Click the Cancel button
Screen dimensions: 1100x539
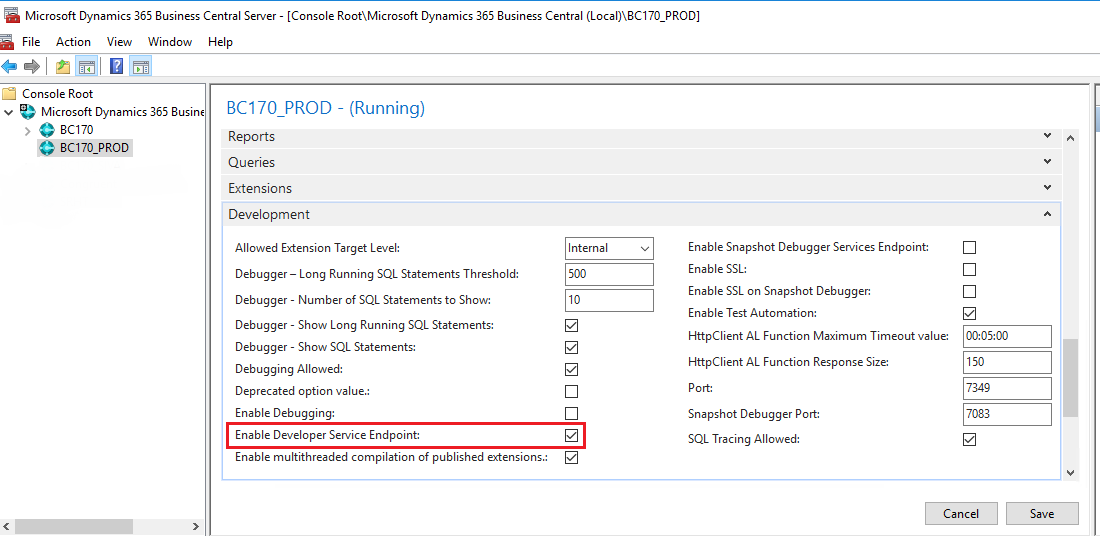coord(961,514)
